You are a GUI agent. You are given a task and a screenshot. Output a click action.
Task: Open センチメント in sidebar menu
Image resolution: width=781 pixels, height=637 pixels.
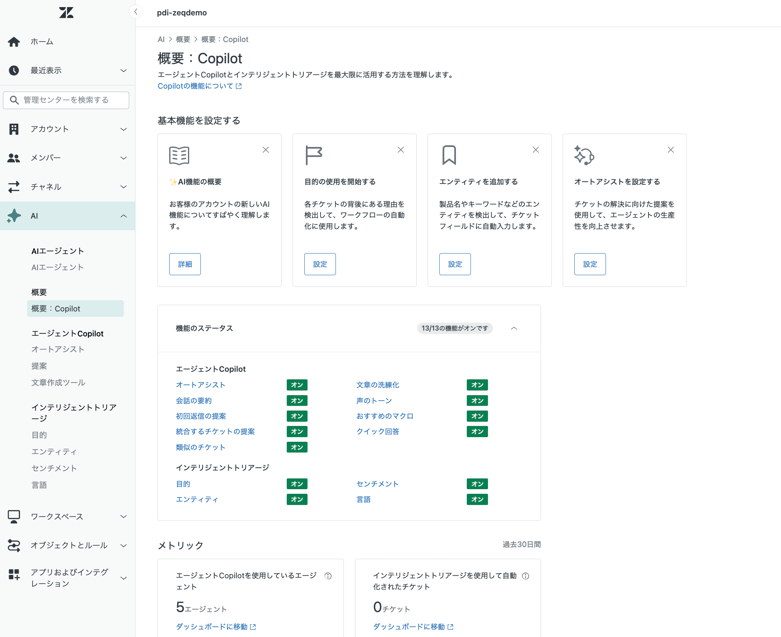54,469
